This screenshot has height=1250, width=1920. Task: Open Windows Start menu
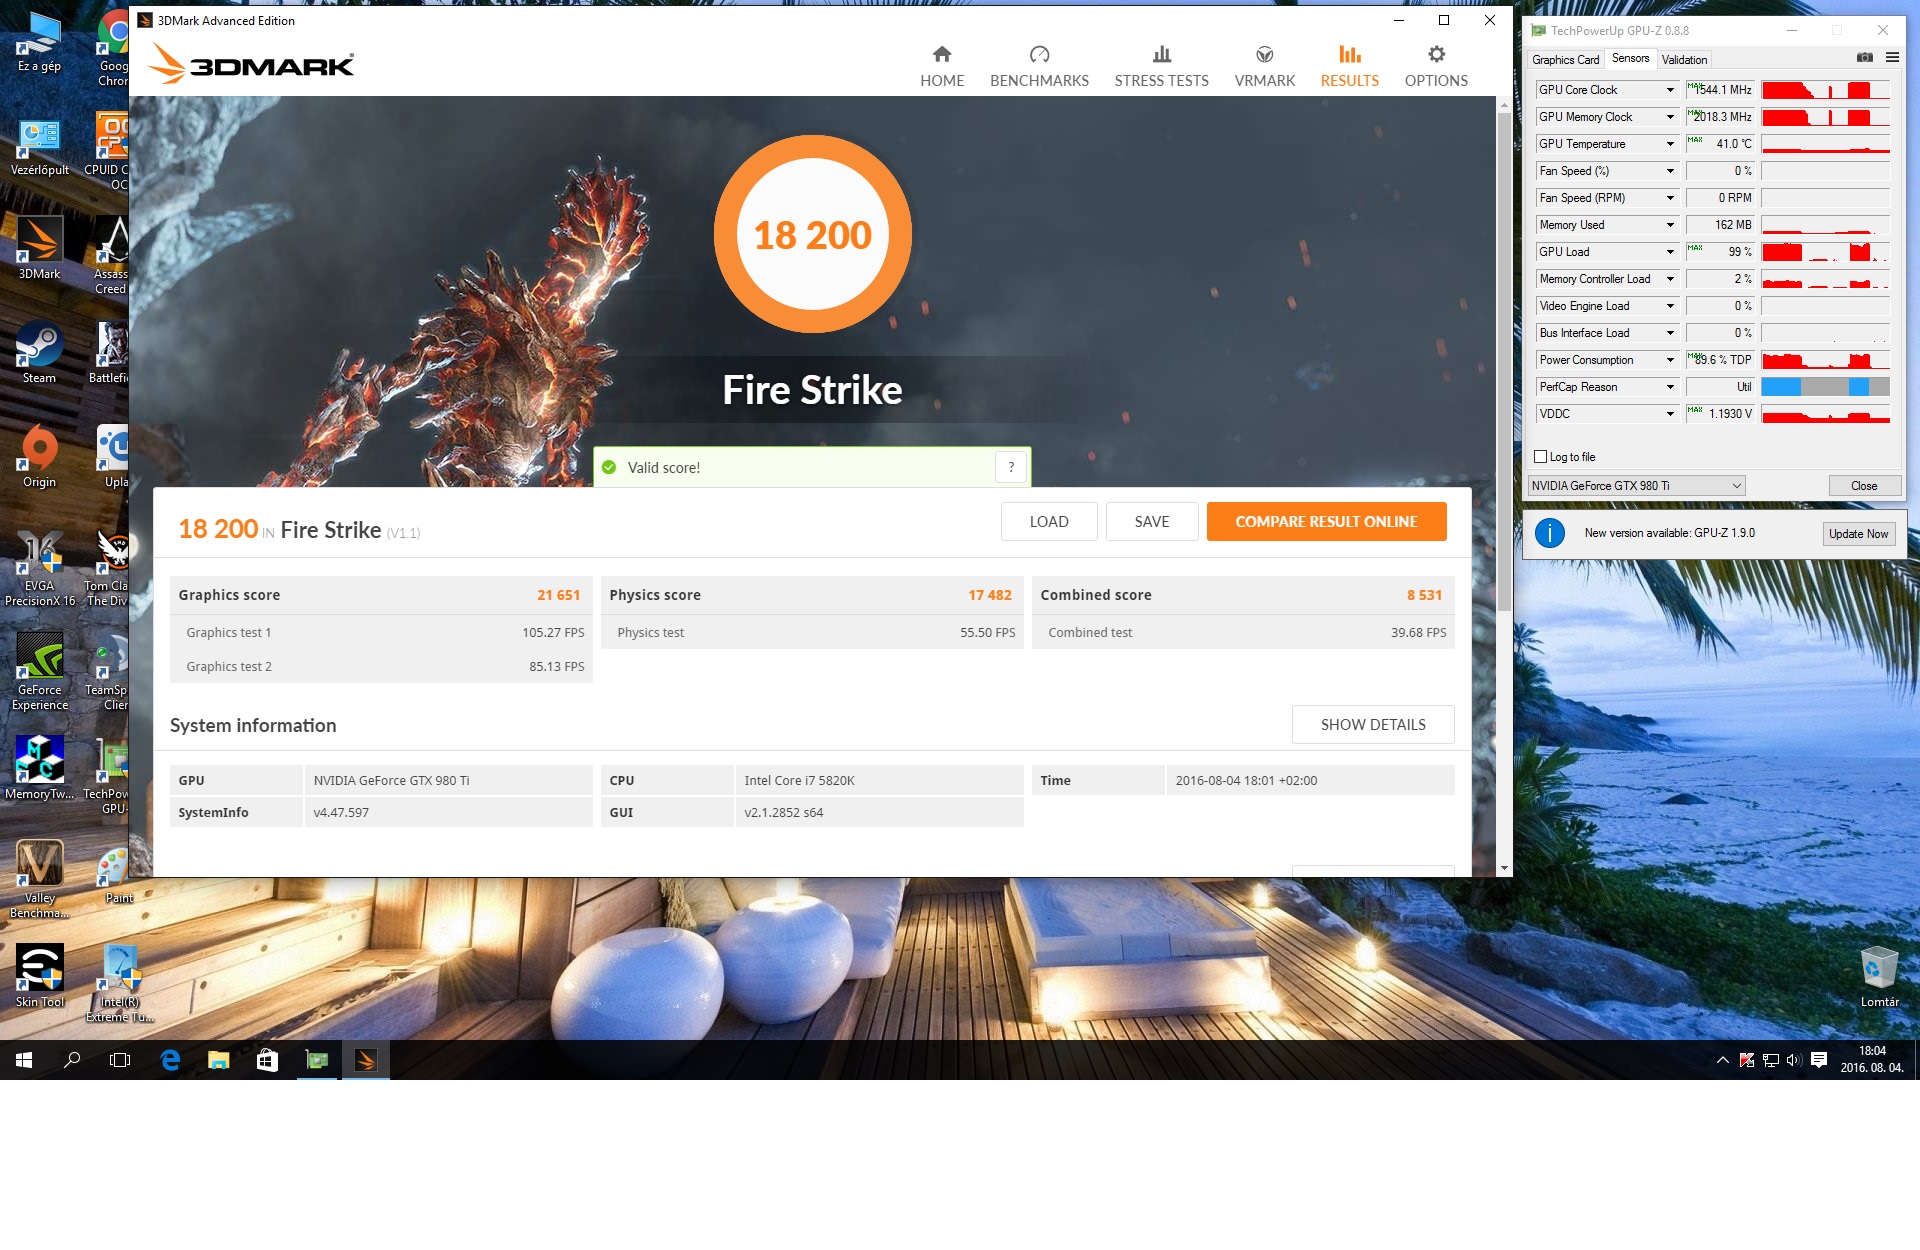point(24,1060)
